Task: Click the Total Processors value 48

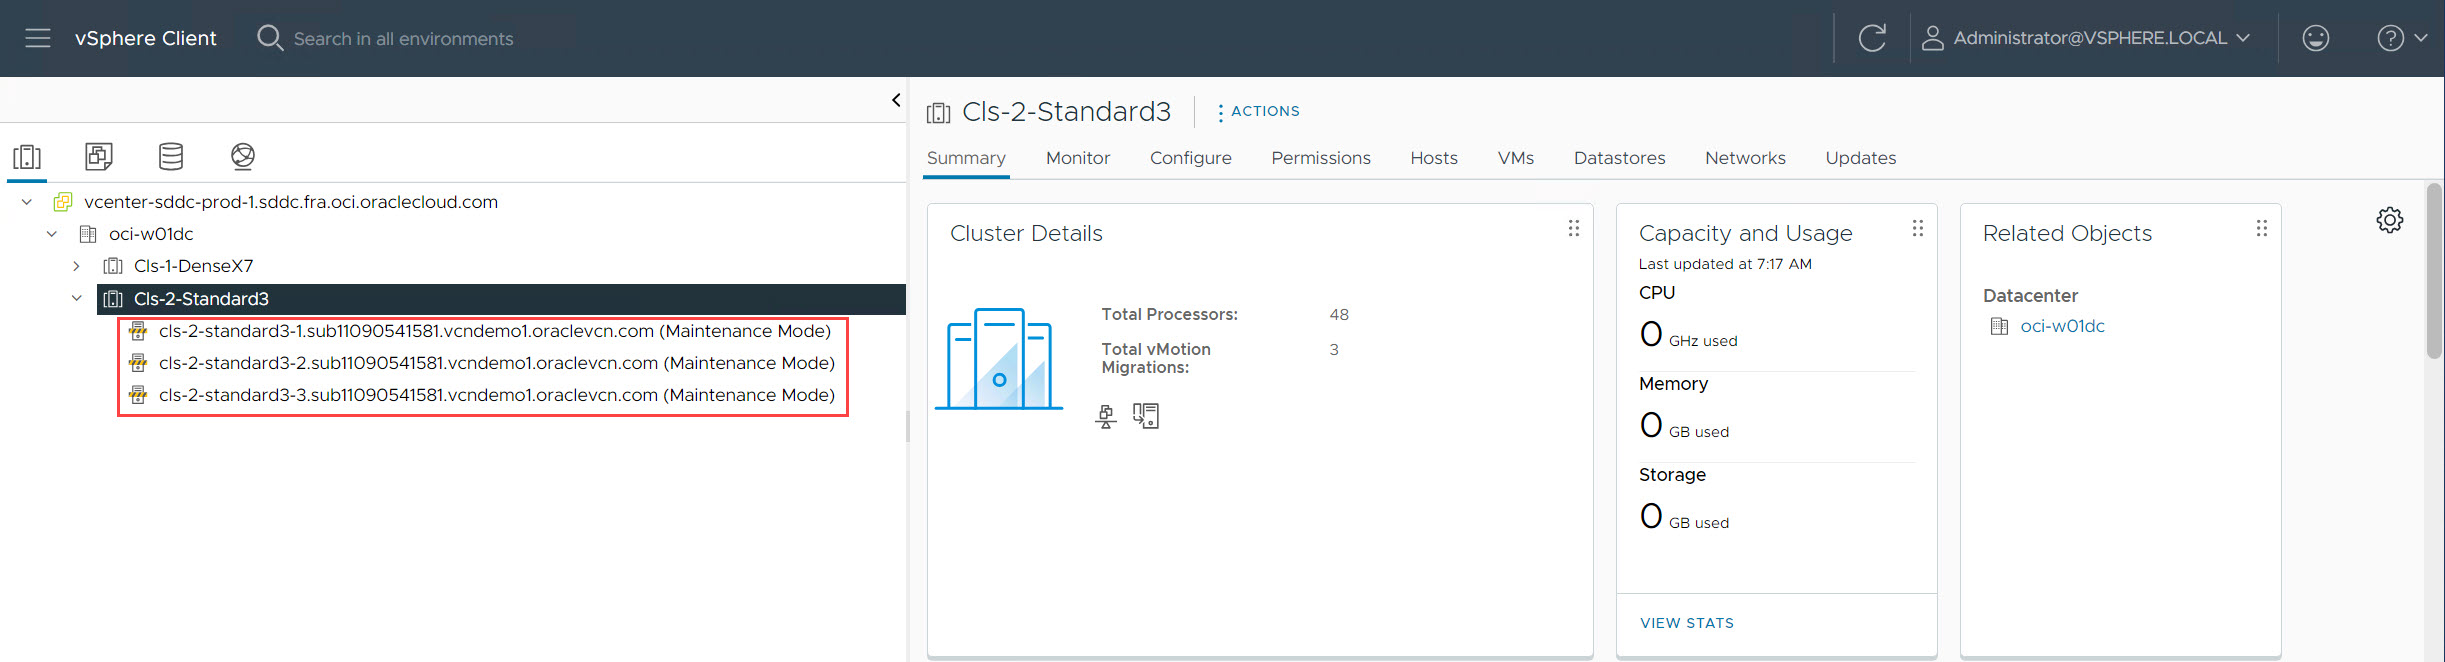Action: 1339,314
